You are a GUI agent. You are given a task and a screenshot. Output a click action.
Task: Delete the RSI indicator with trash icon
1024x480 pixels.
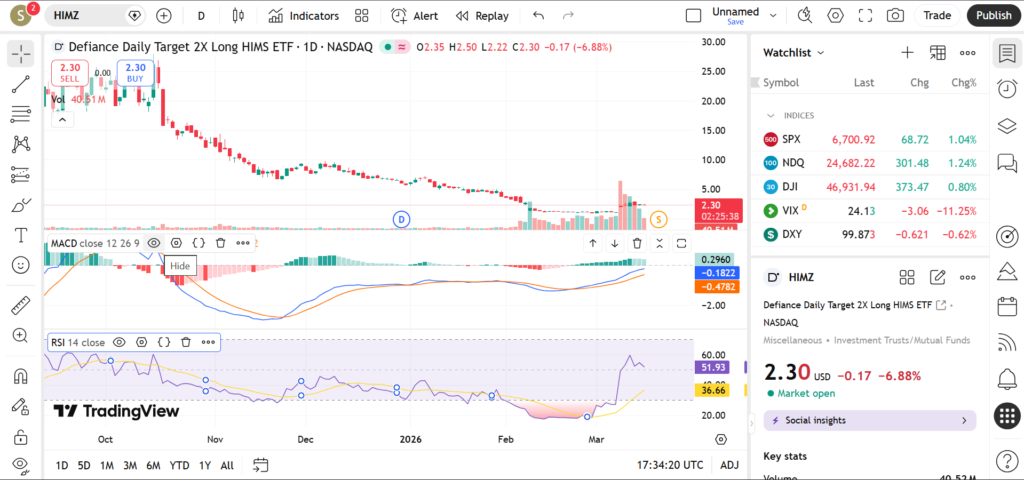pyautogui.click(x=186, y=342)
